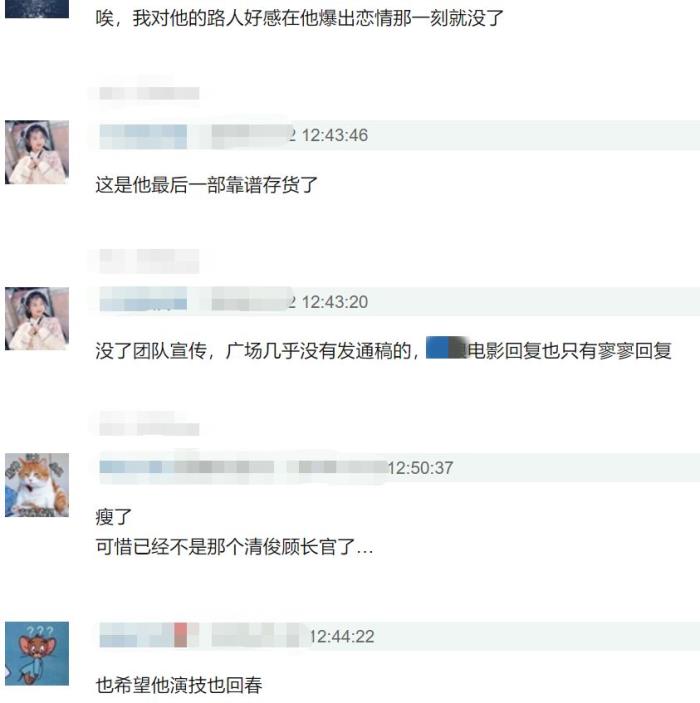Open the profile of the girl avatar at 12:43:46
The image size is (700, 703).
click(x=37, y=152)
